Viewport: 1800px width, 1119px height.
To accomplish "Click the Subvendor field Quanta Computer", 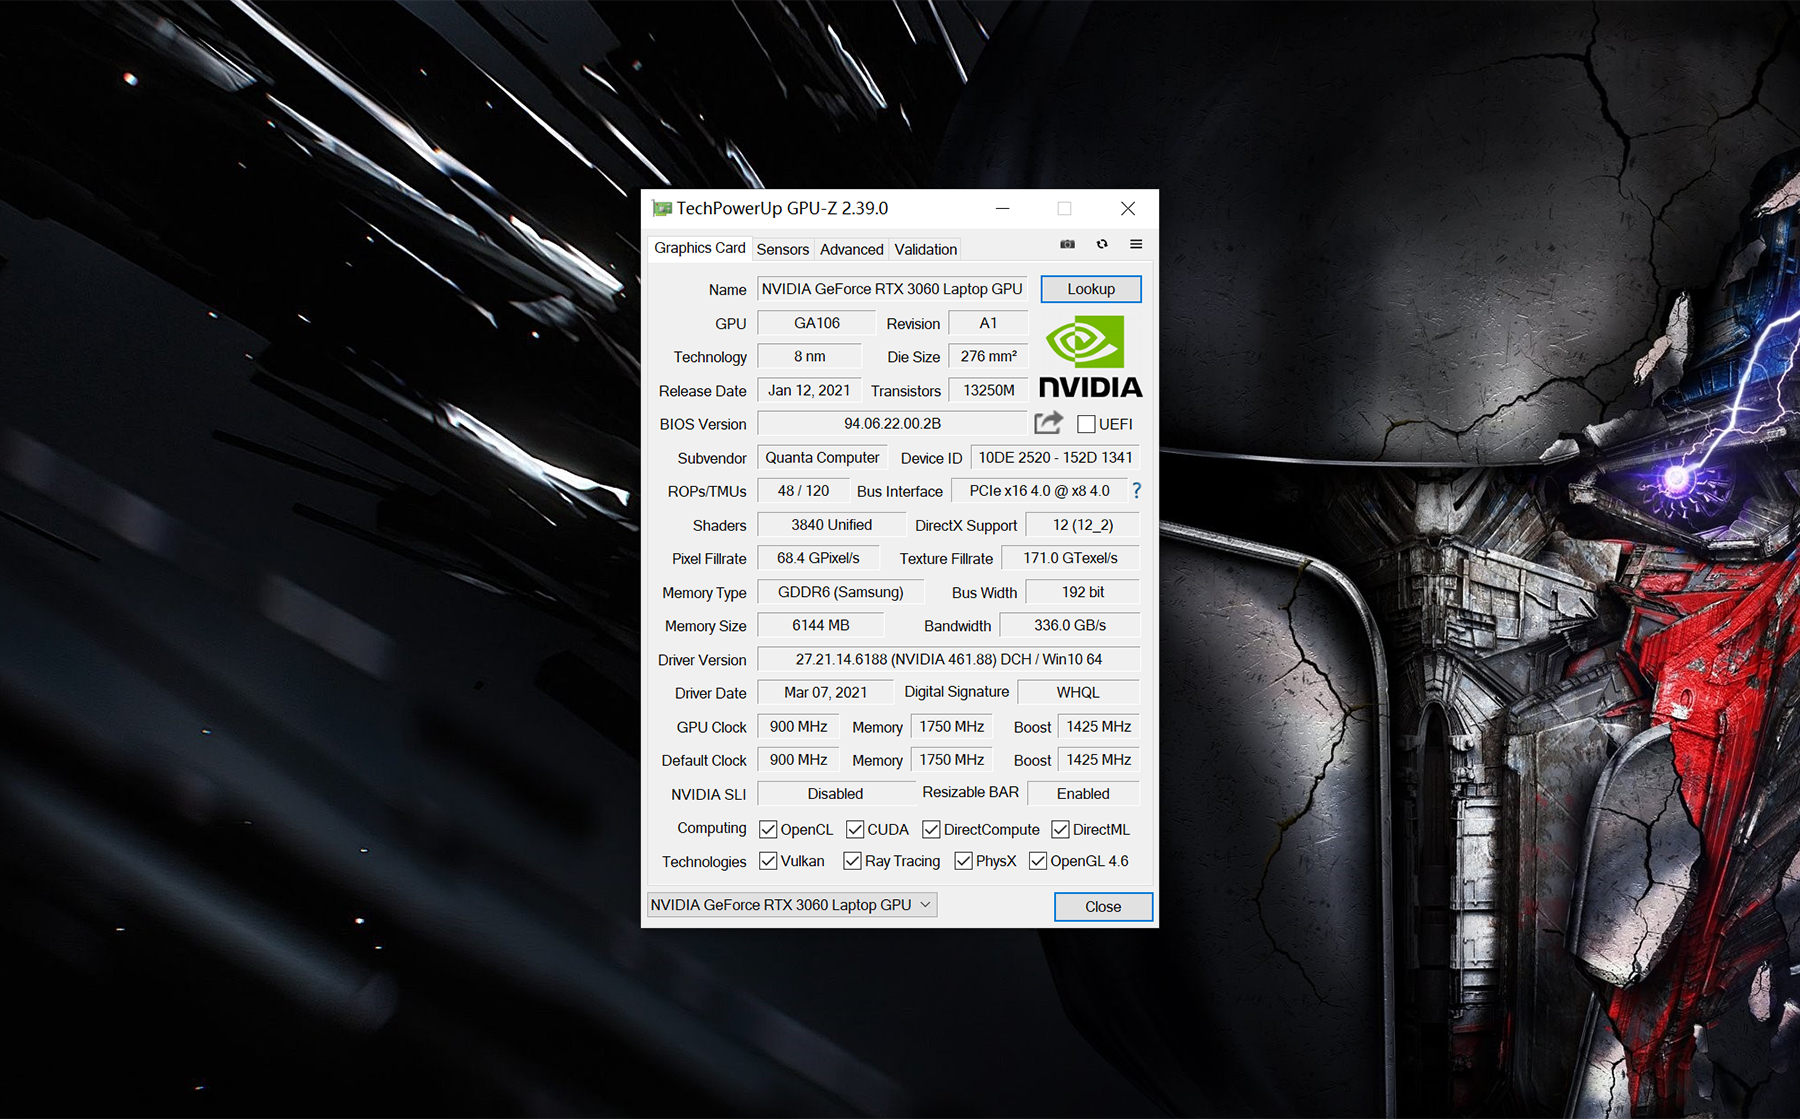I will [822, 457].
